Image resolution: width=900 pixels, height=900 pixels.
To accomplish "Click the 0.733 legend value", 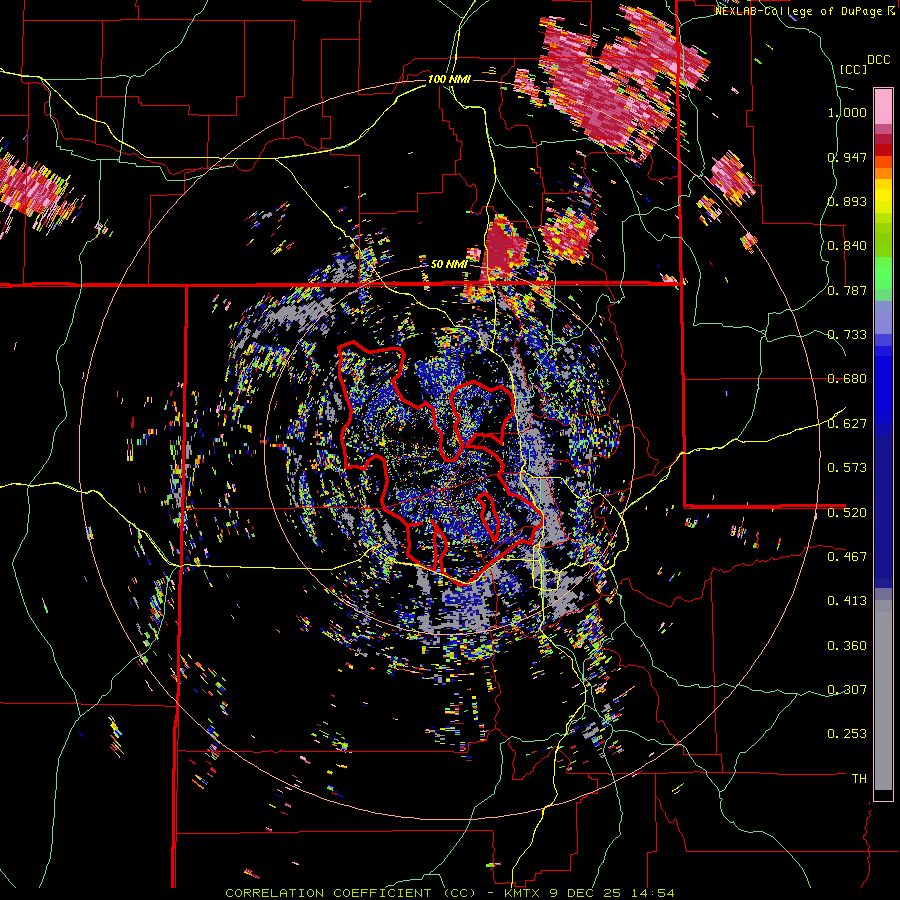I will 847,335.
